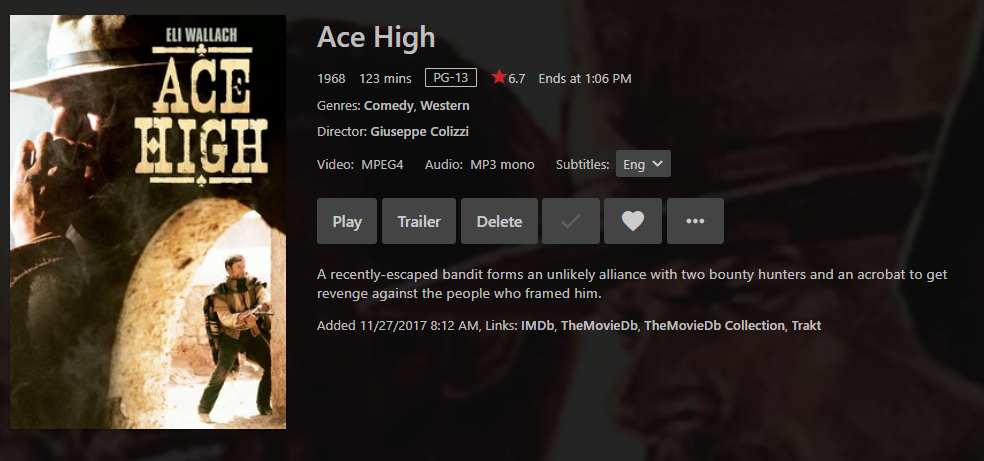
Task: Open the Trakt link
Action: (x=806, y=326)
